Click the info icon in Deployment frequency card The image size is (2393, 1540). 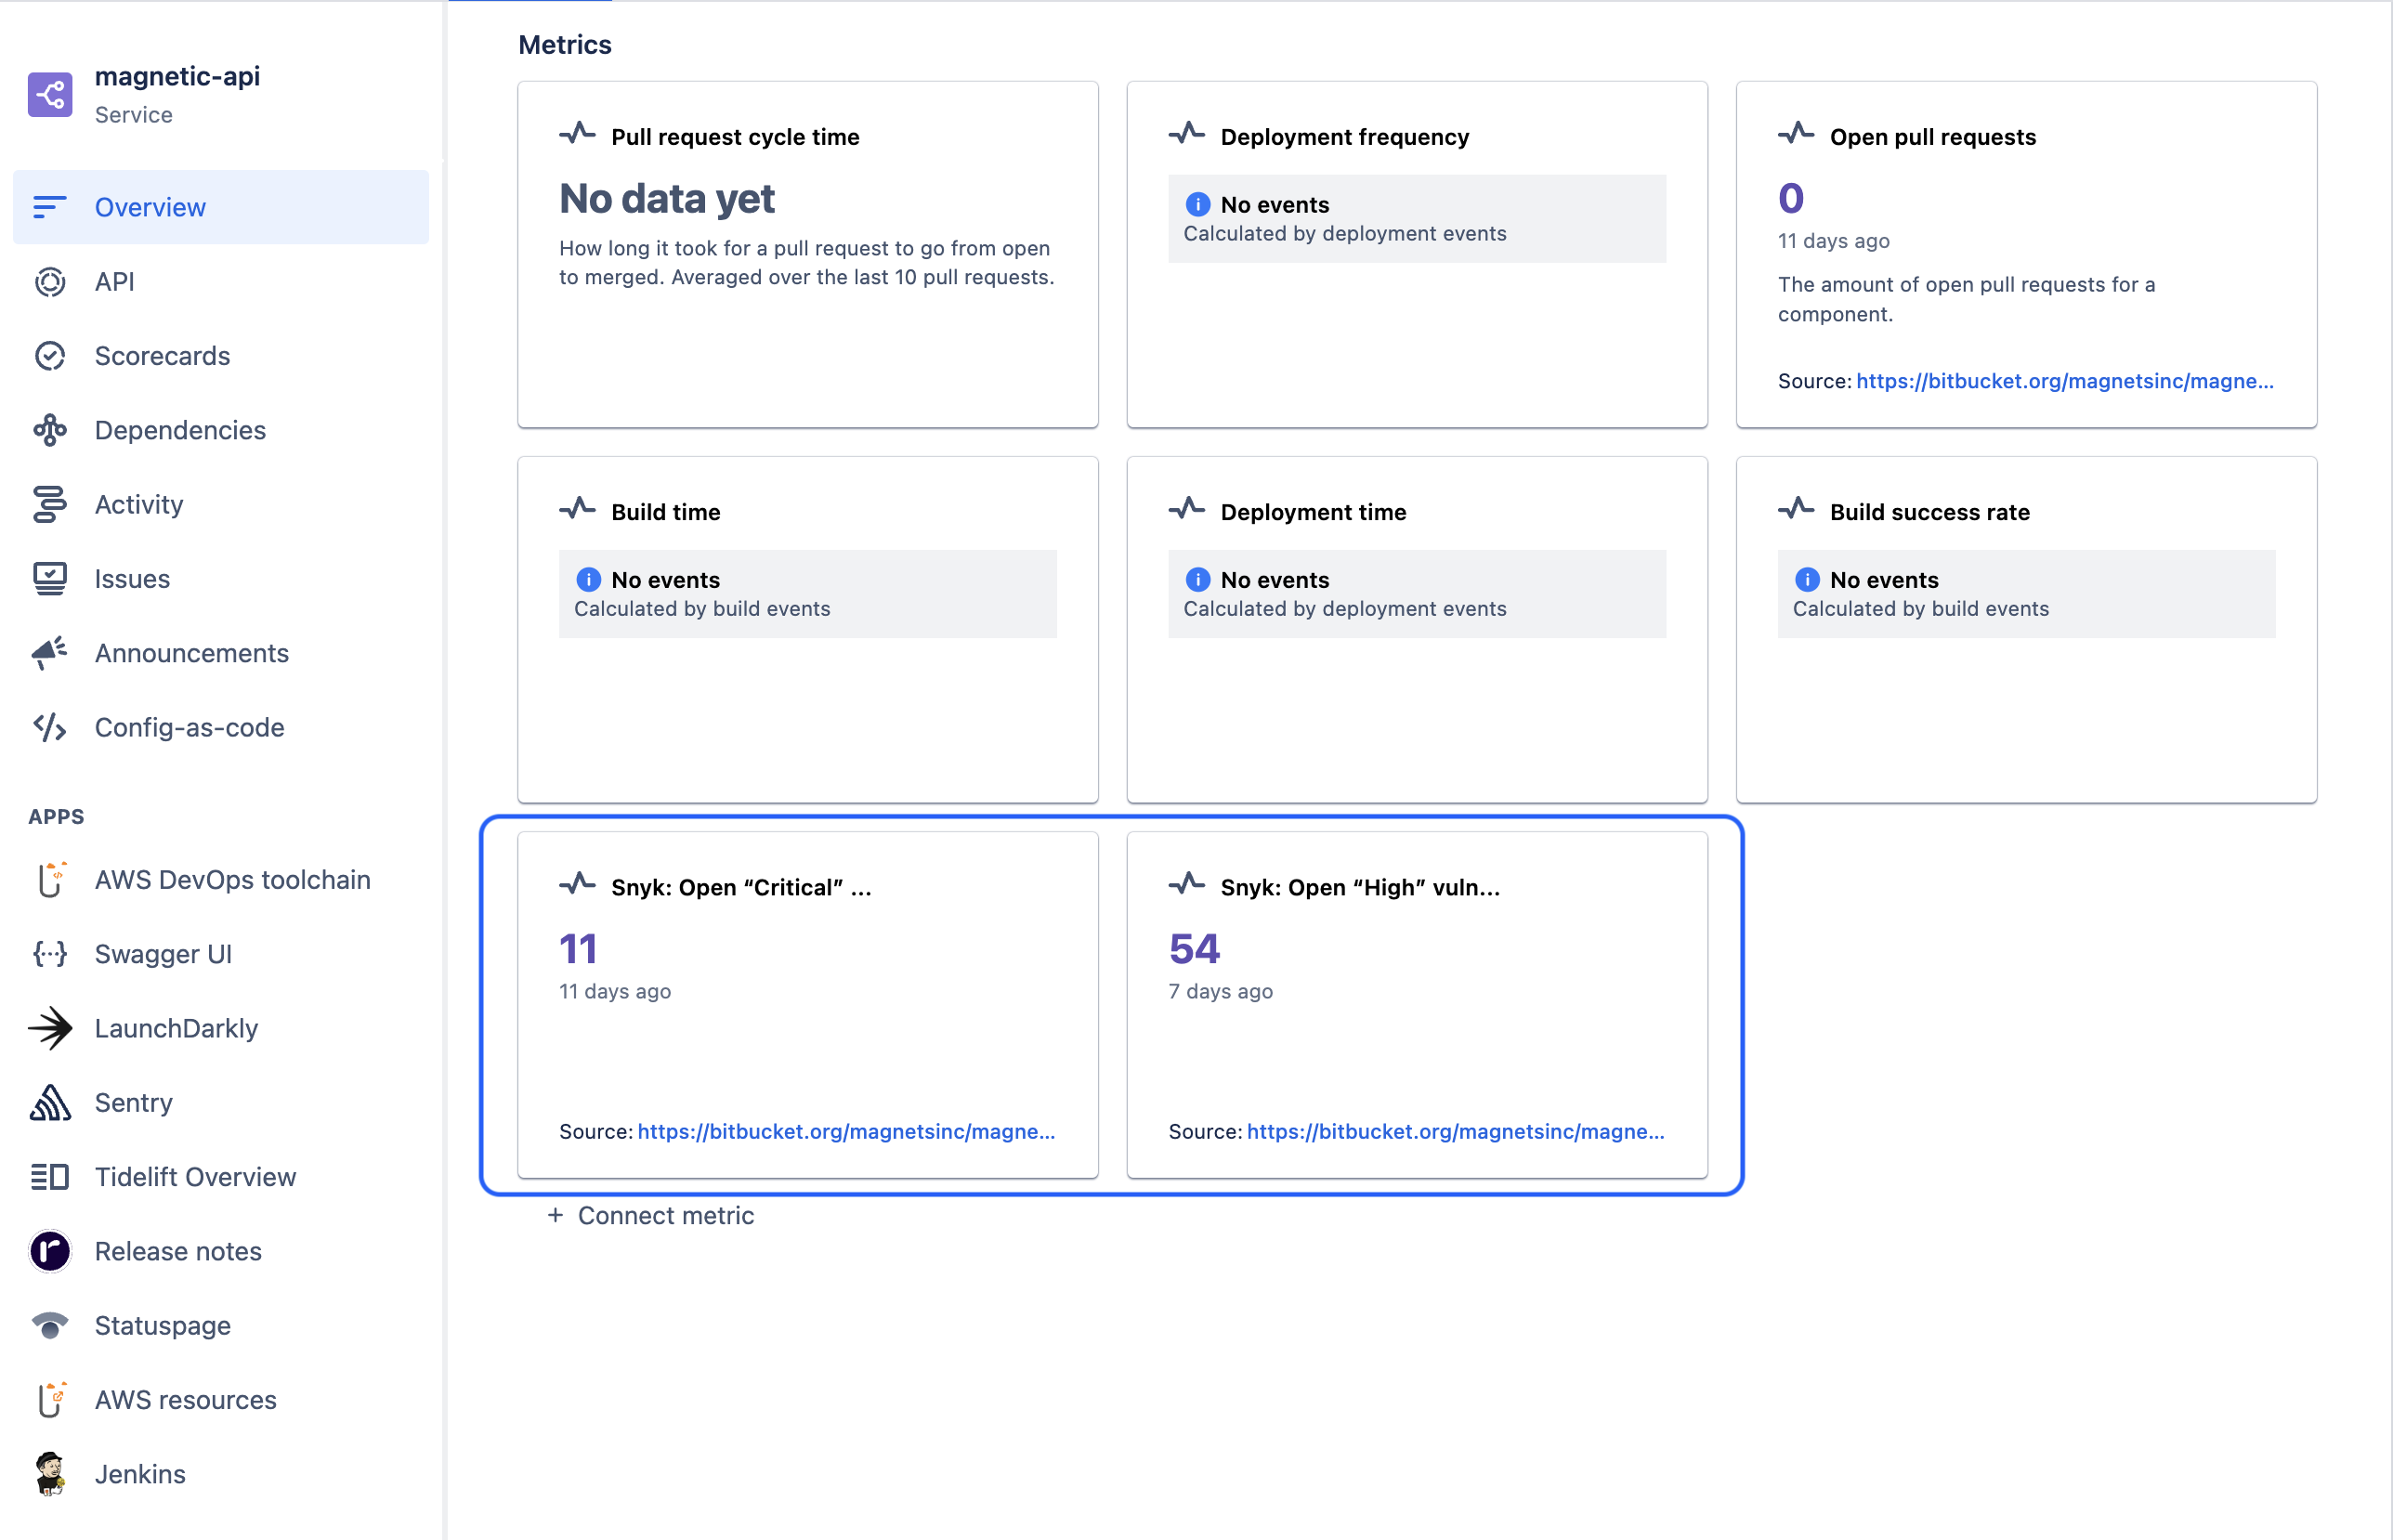pos(1196,204)
